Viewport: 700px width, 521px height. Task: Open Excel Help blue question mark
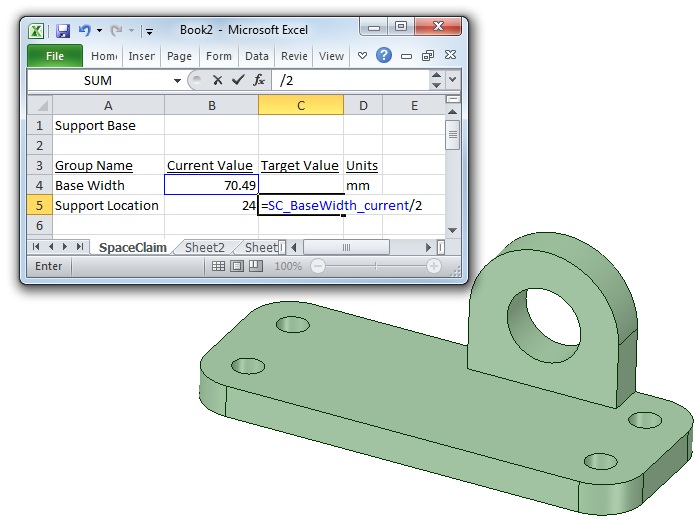click(x=384, y=55)
